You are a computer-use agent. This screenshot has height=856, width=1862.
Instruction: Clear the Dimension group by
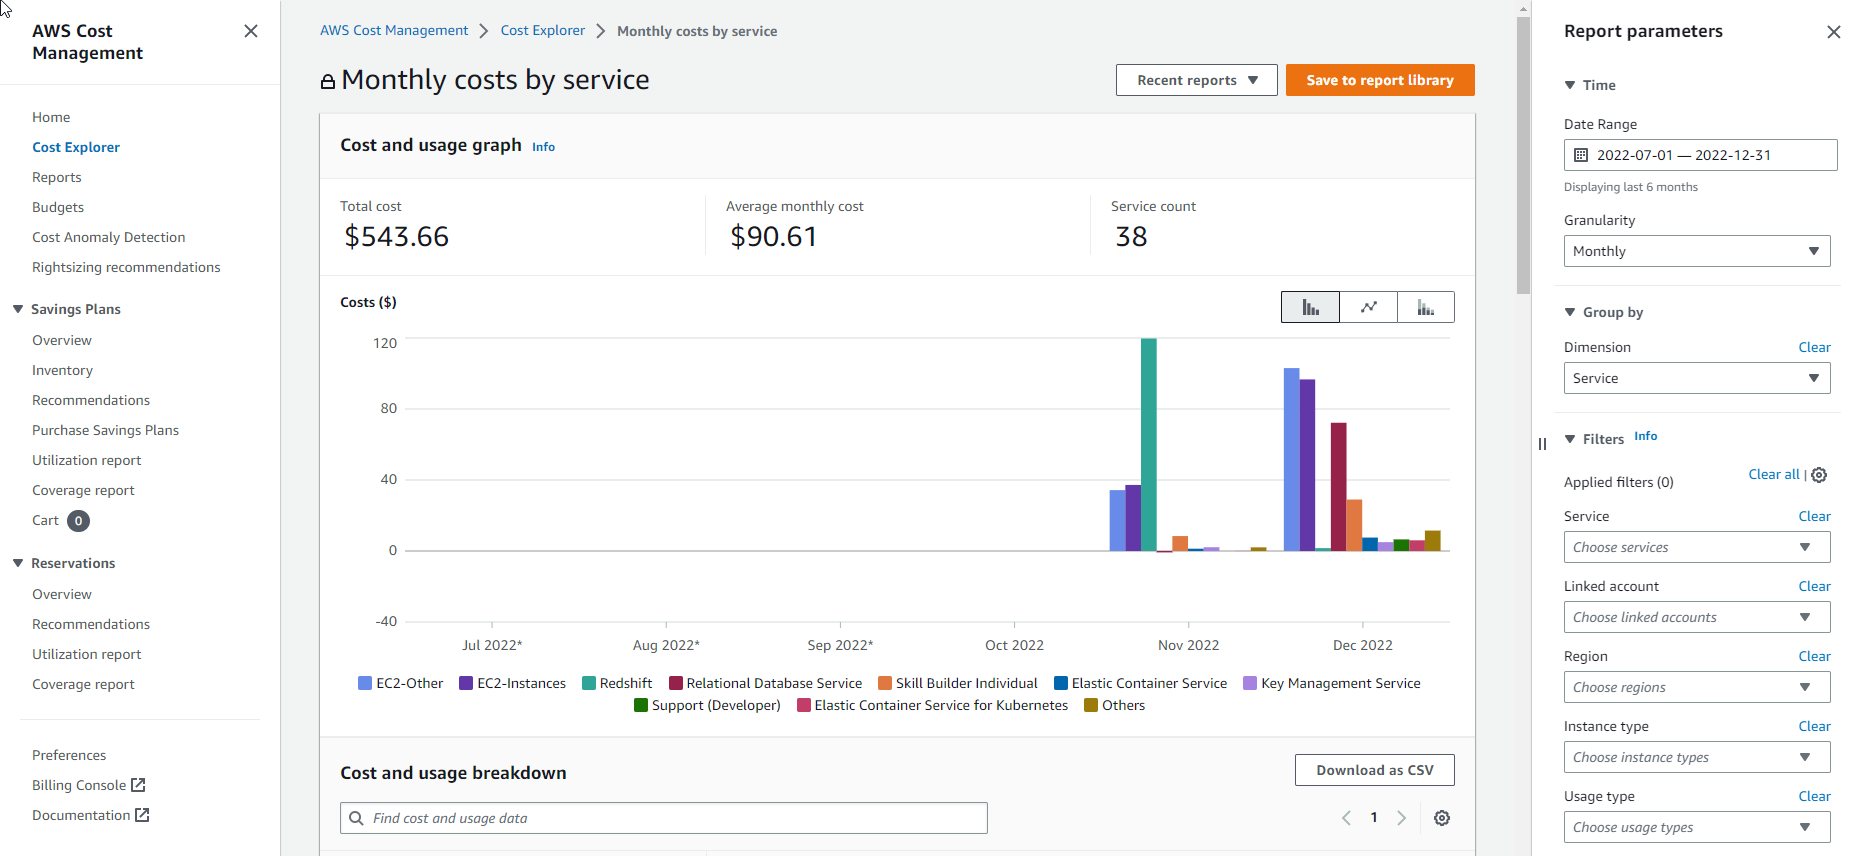1814,347
